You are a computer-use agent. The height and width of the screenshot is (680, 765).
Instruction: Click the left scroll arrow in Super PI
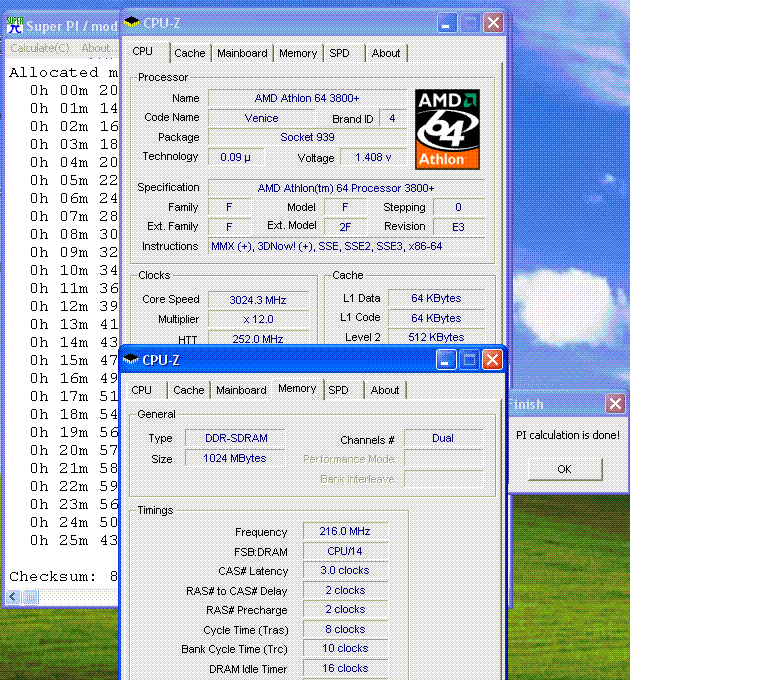[13, 596]
